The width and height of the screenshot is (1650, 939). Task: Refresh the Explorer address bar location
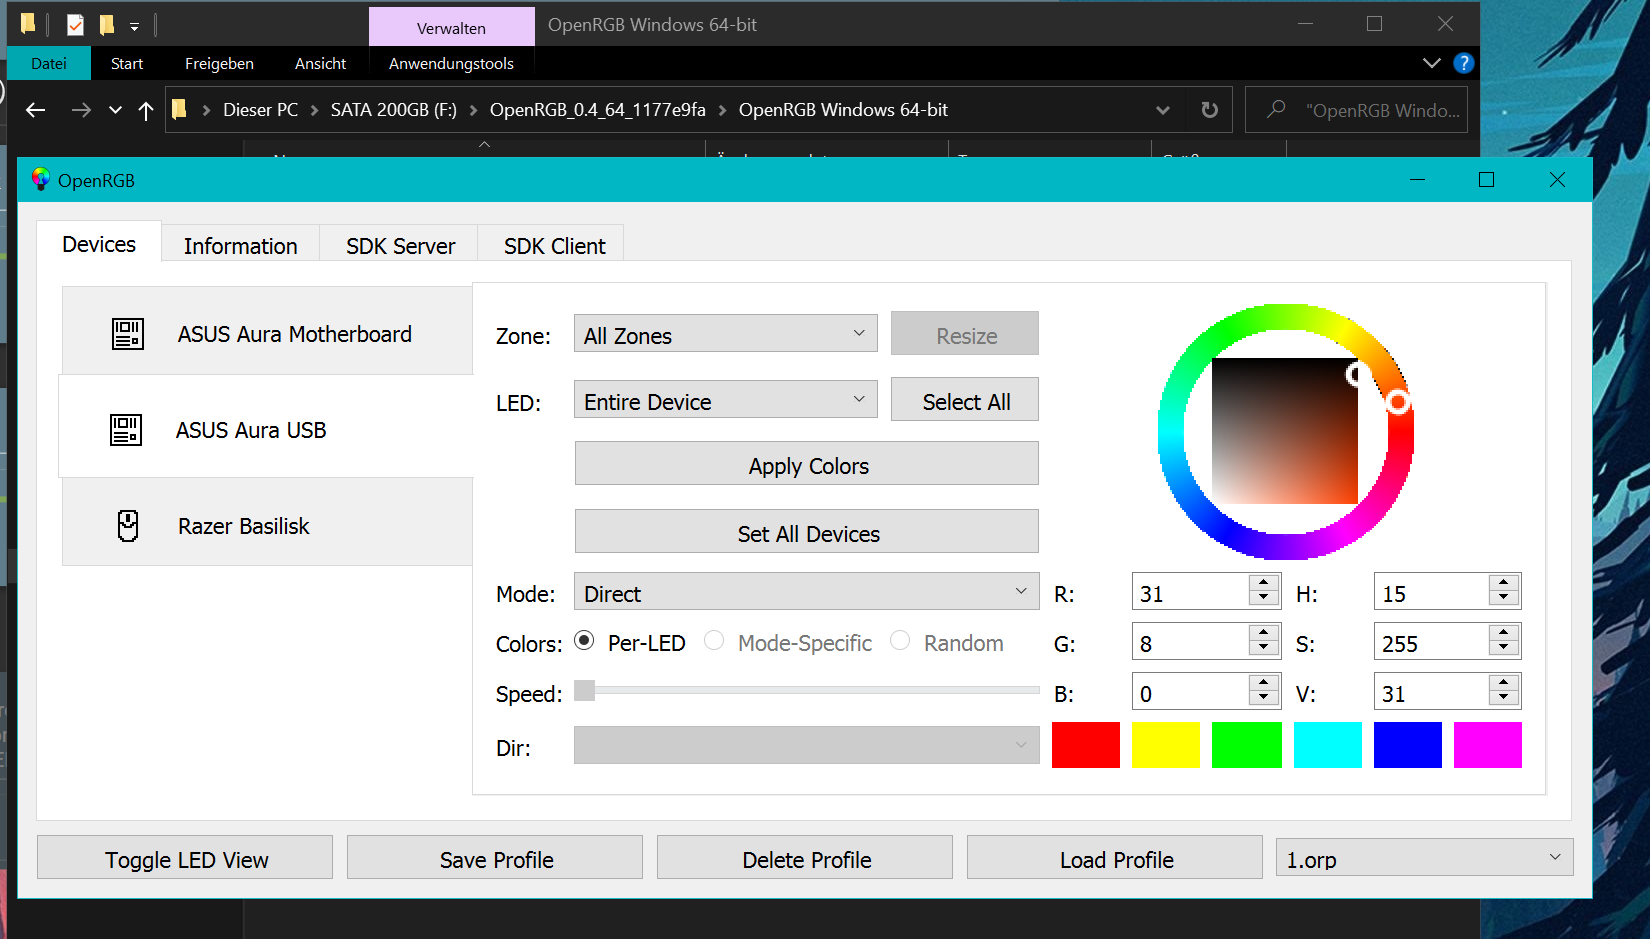(x=1210, y=110)
